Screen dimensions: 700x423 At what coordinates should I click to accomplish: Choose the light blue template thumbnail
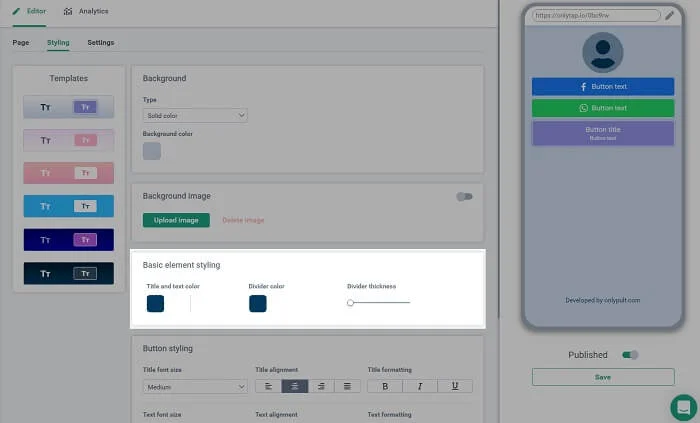coord(69,206)
